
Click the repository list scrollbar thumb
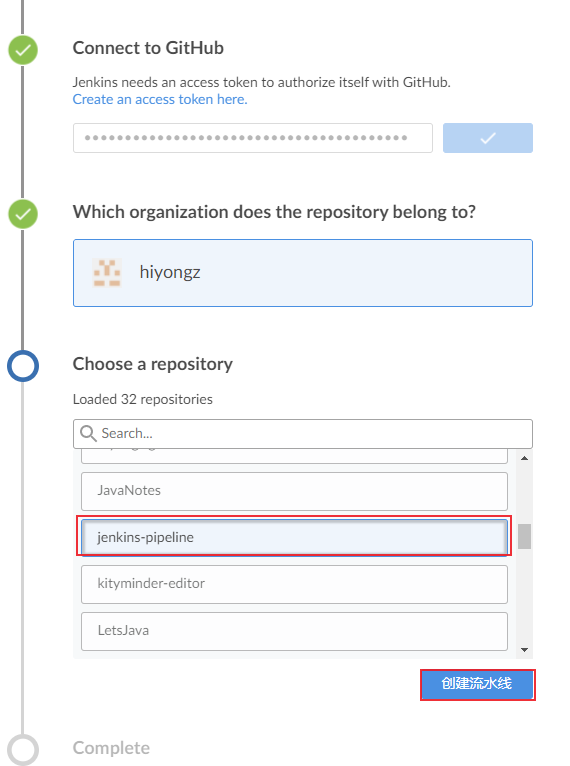coord(524,536)
